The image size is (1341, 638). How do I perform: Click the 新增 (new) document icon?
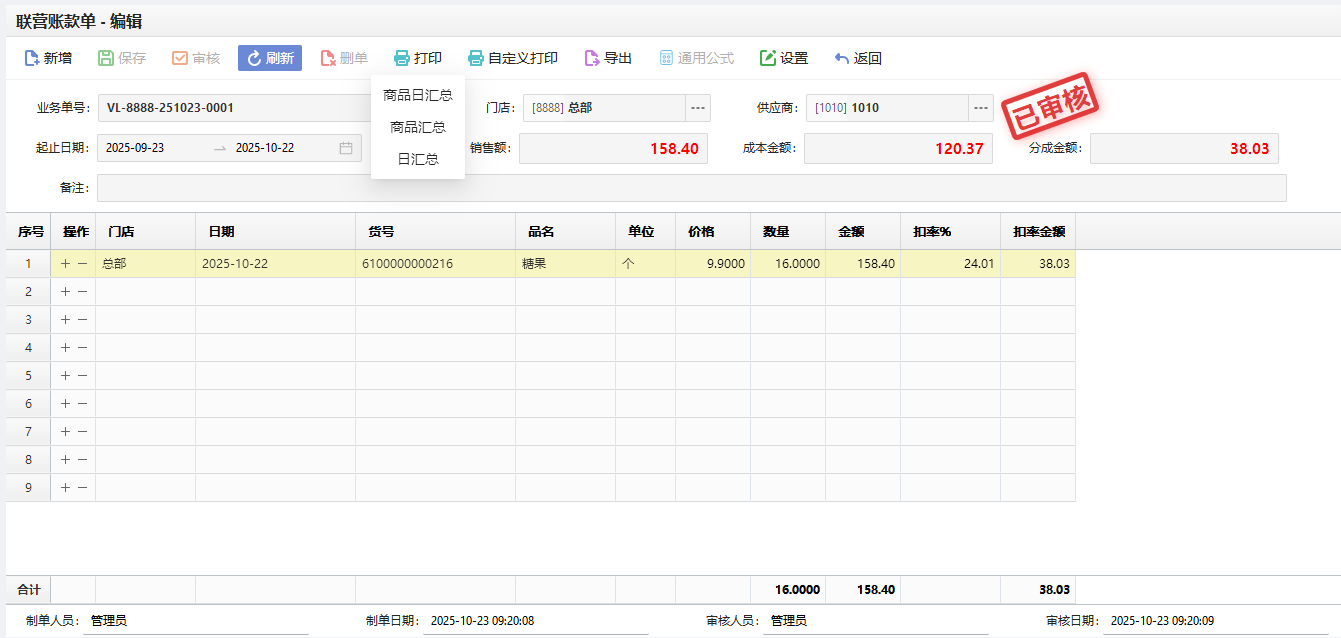[32, 58]
